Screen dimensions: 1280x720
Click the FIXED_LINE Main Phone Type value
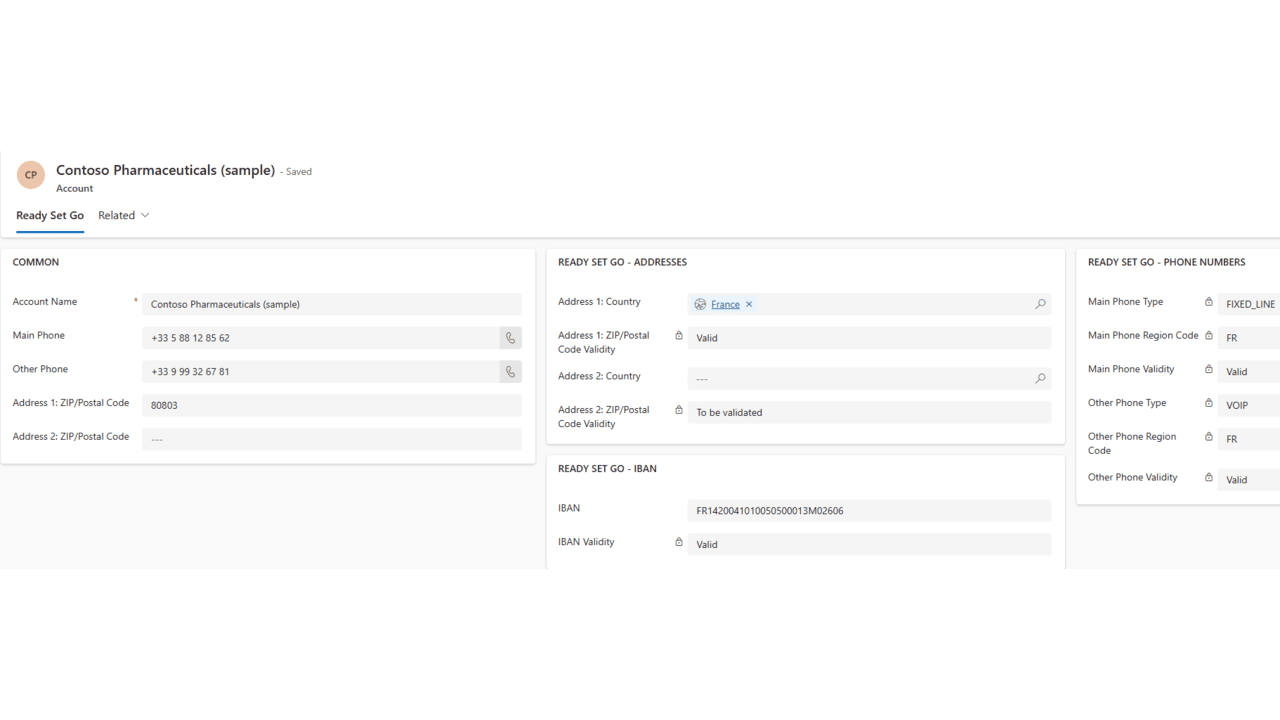[x=1250, y=304]
